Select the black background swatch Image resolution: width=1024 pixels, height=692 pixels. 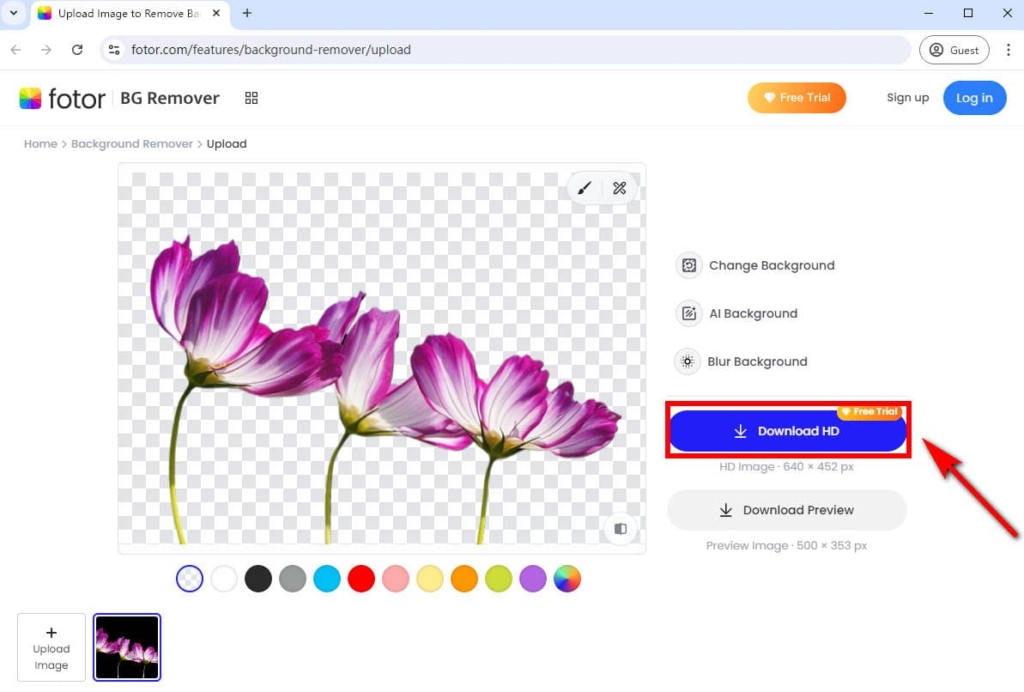pos(258,578)
